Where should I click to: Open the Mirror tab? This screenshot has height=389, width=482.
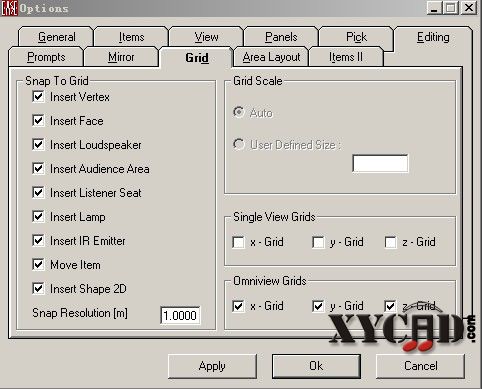click(121, 57)
